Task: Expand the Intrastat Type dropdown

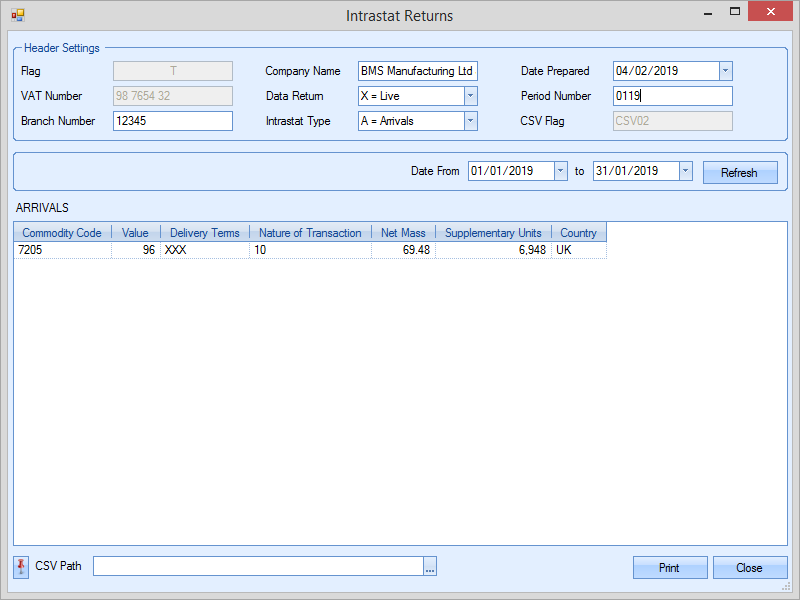Action: coord(470,121)
